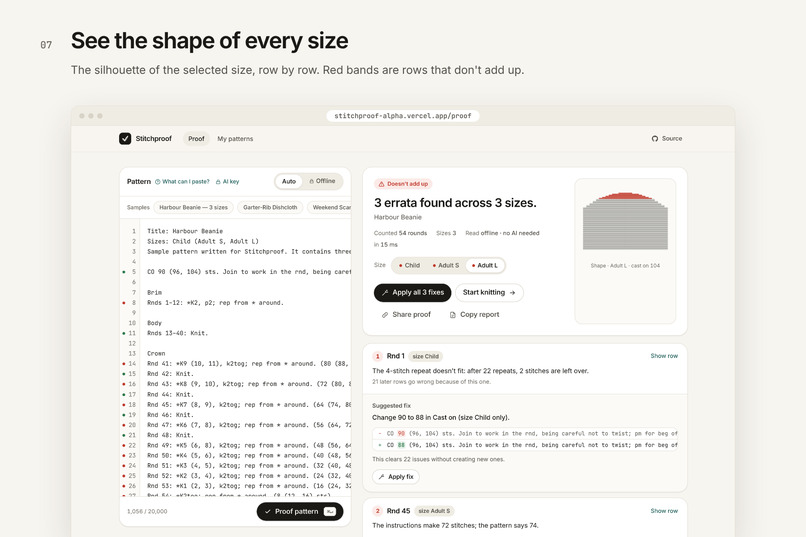806x537 pixels.
Task: Click the 'size Child' tag on Rnd 1
Action: click(x=426, y=356)
